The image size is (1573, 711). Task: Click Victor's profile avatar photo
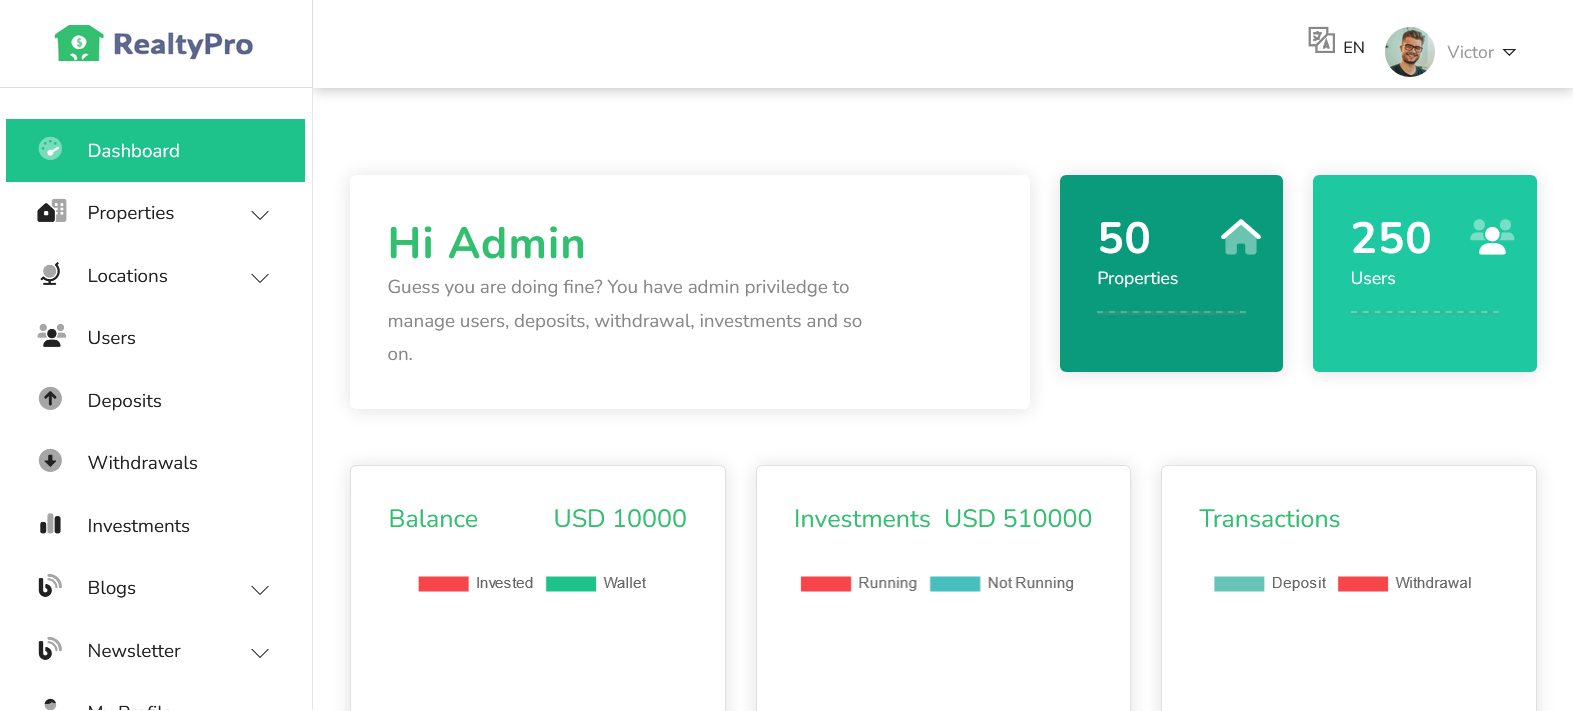pyautogui.click(x=1410, y=52)
